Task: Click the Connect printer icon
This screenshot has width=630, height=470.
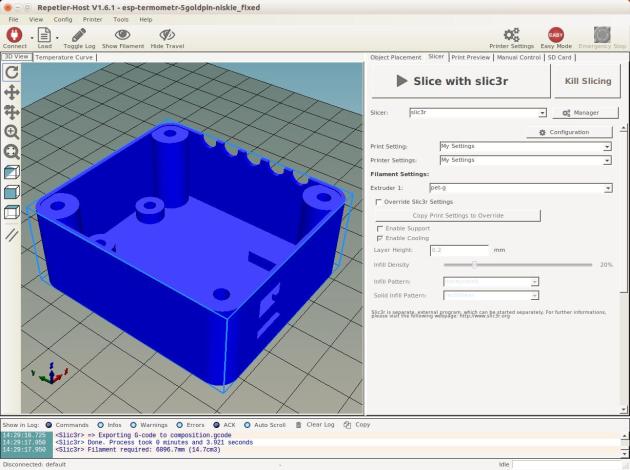Action: [14, 35]
